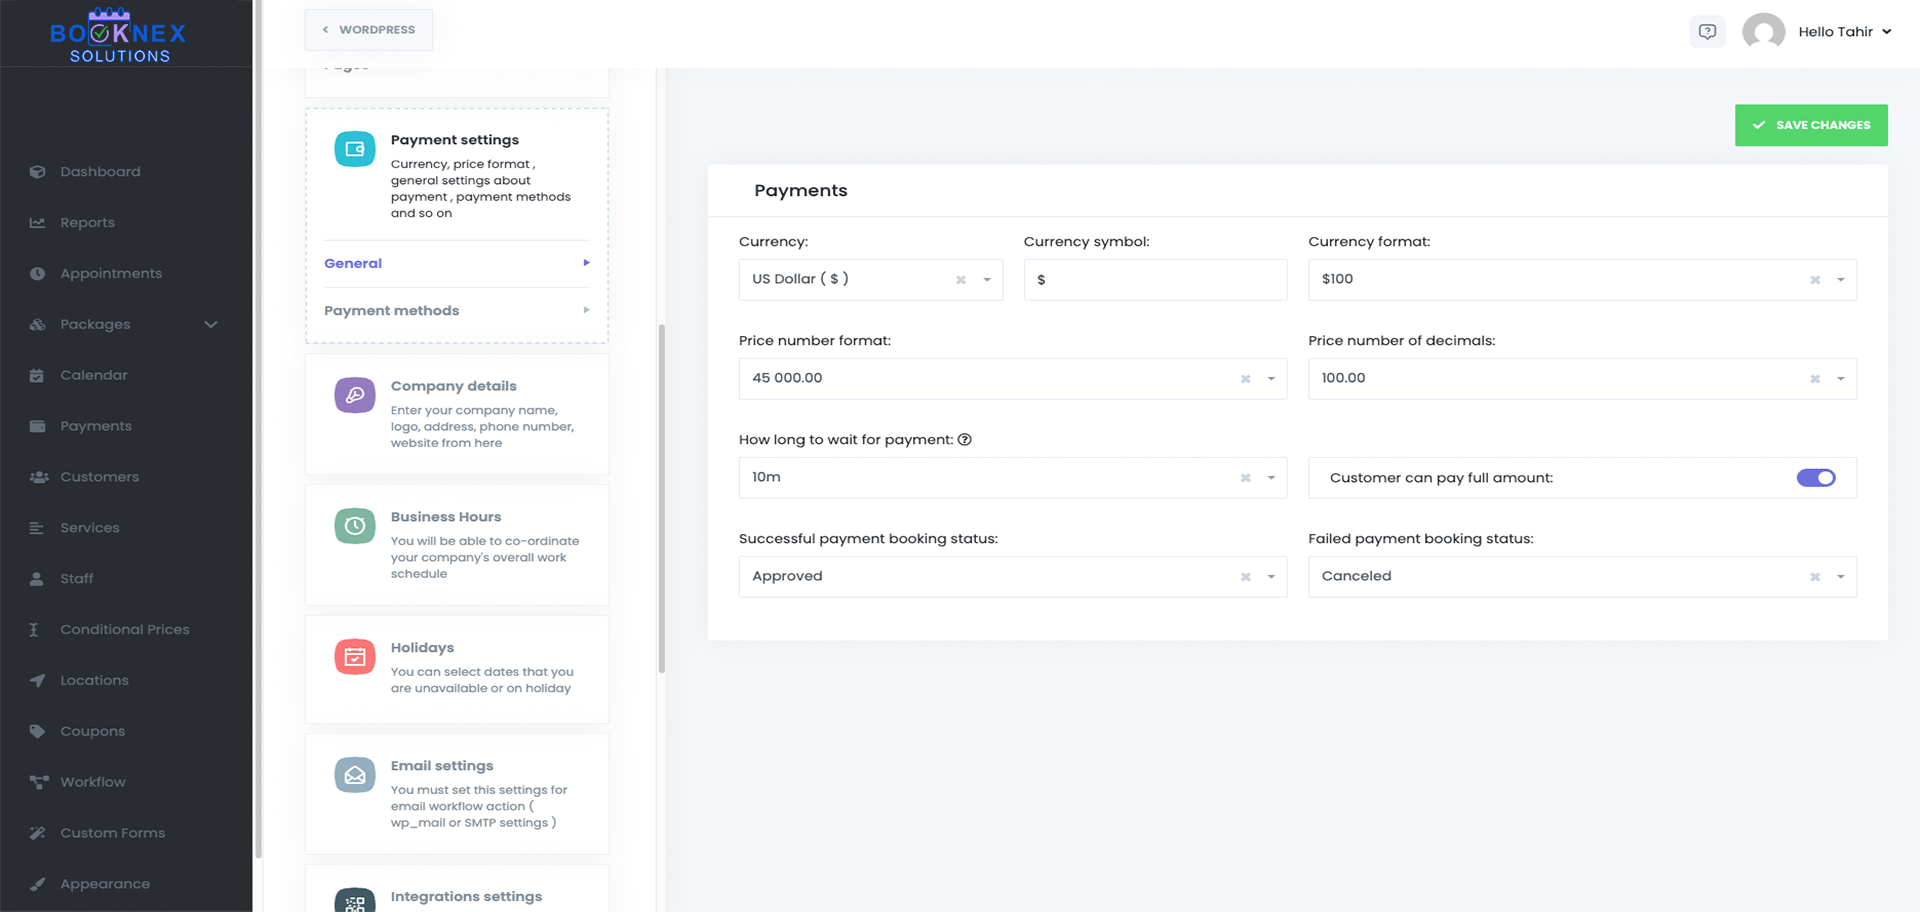Open the feedback chat icon near the profile
The width and height of the screenshot is (1920, 912).
(x=1707, y=31)
